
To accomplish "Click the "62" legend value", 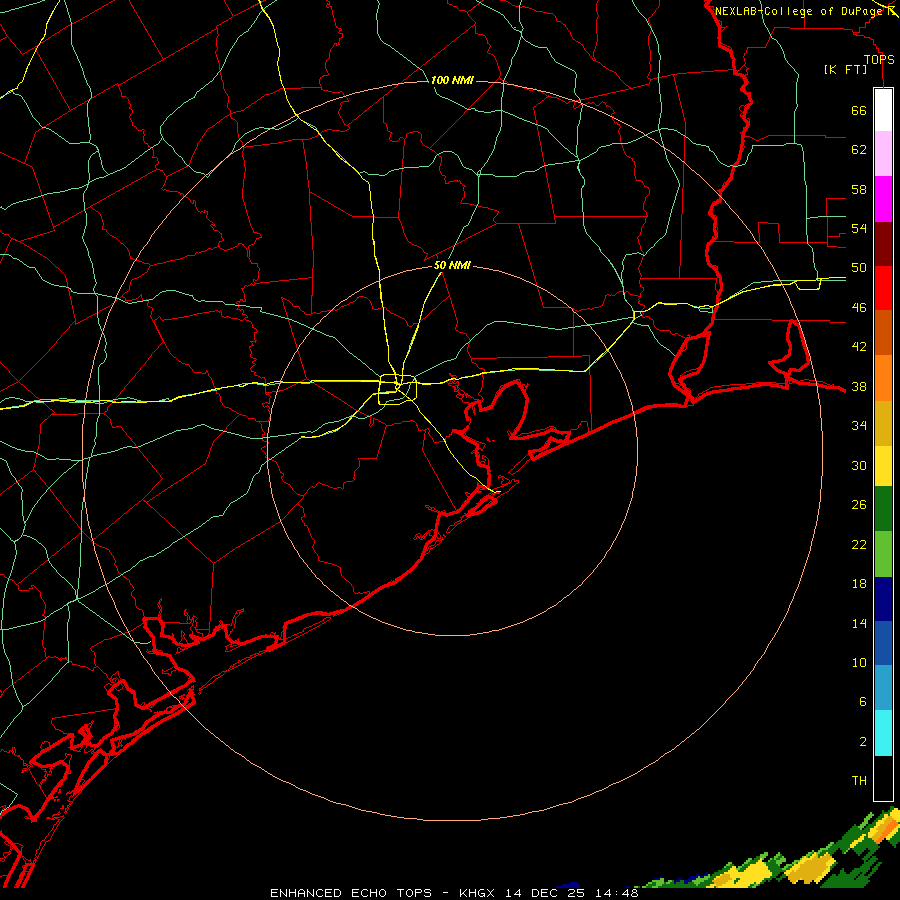I will [859, 150].
